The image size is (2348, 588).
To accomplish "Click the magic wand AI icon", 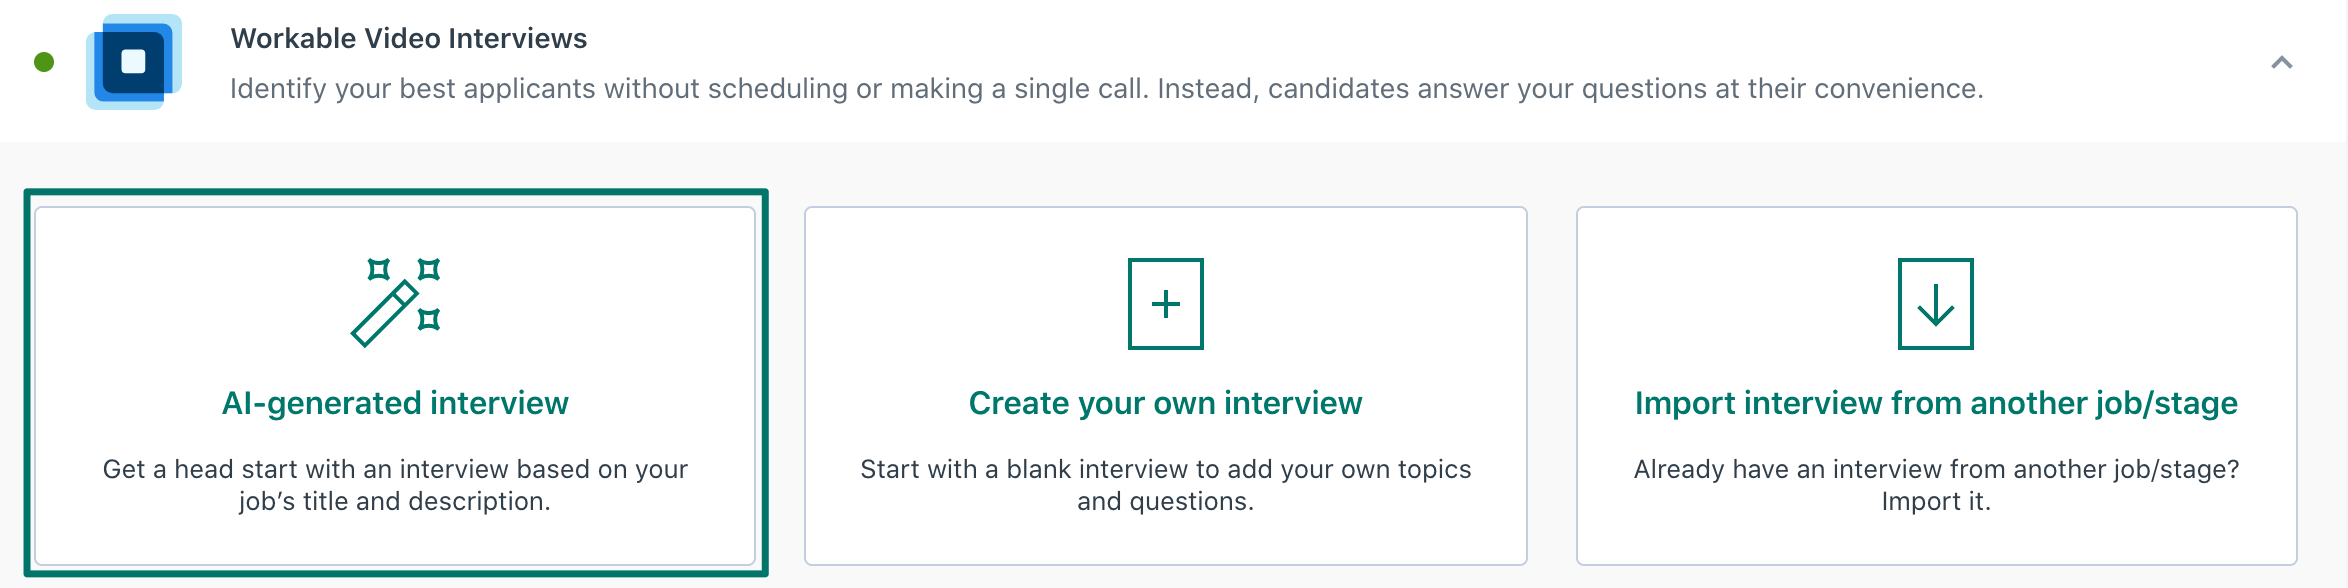I will point(396,302).
